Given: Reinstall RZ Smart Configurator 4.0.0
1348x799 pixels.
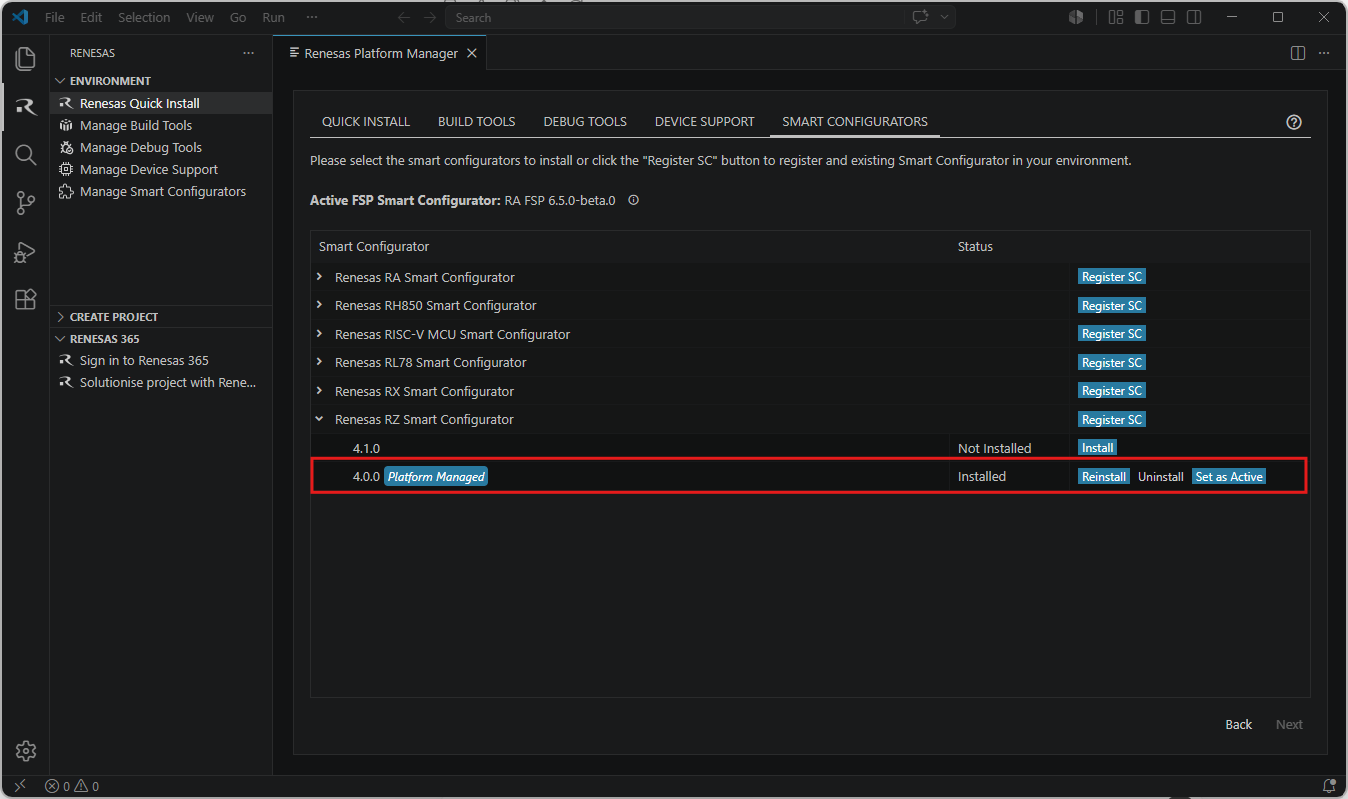Looking at the screenshot, I should pos(1104,477).
